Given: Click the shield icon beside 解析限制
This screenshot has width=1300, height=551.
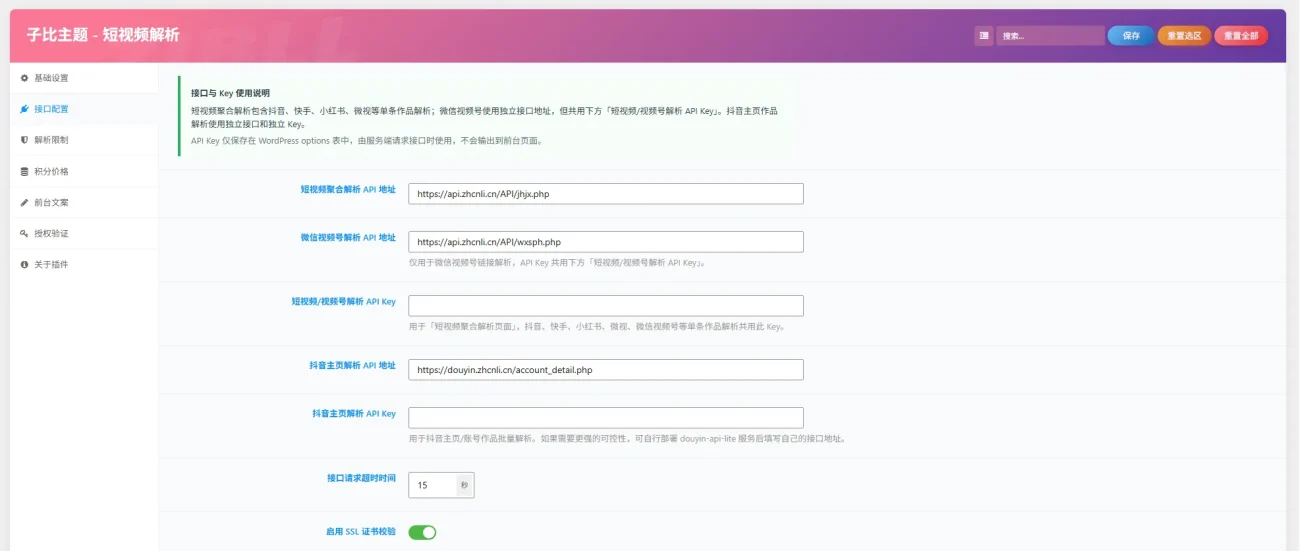Looking at the screenshot, I should 24,140.
